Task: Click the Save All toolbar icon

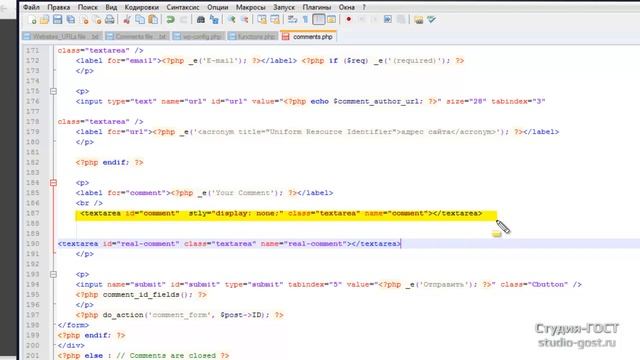Action: coord(71,20)
